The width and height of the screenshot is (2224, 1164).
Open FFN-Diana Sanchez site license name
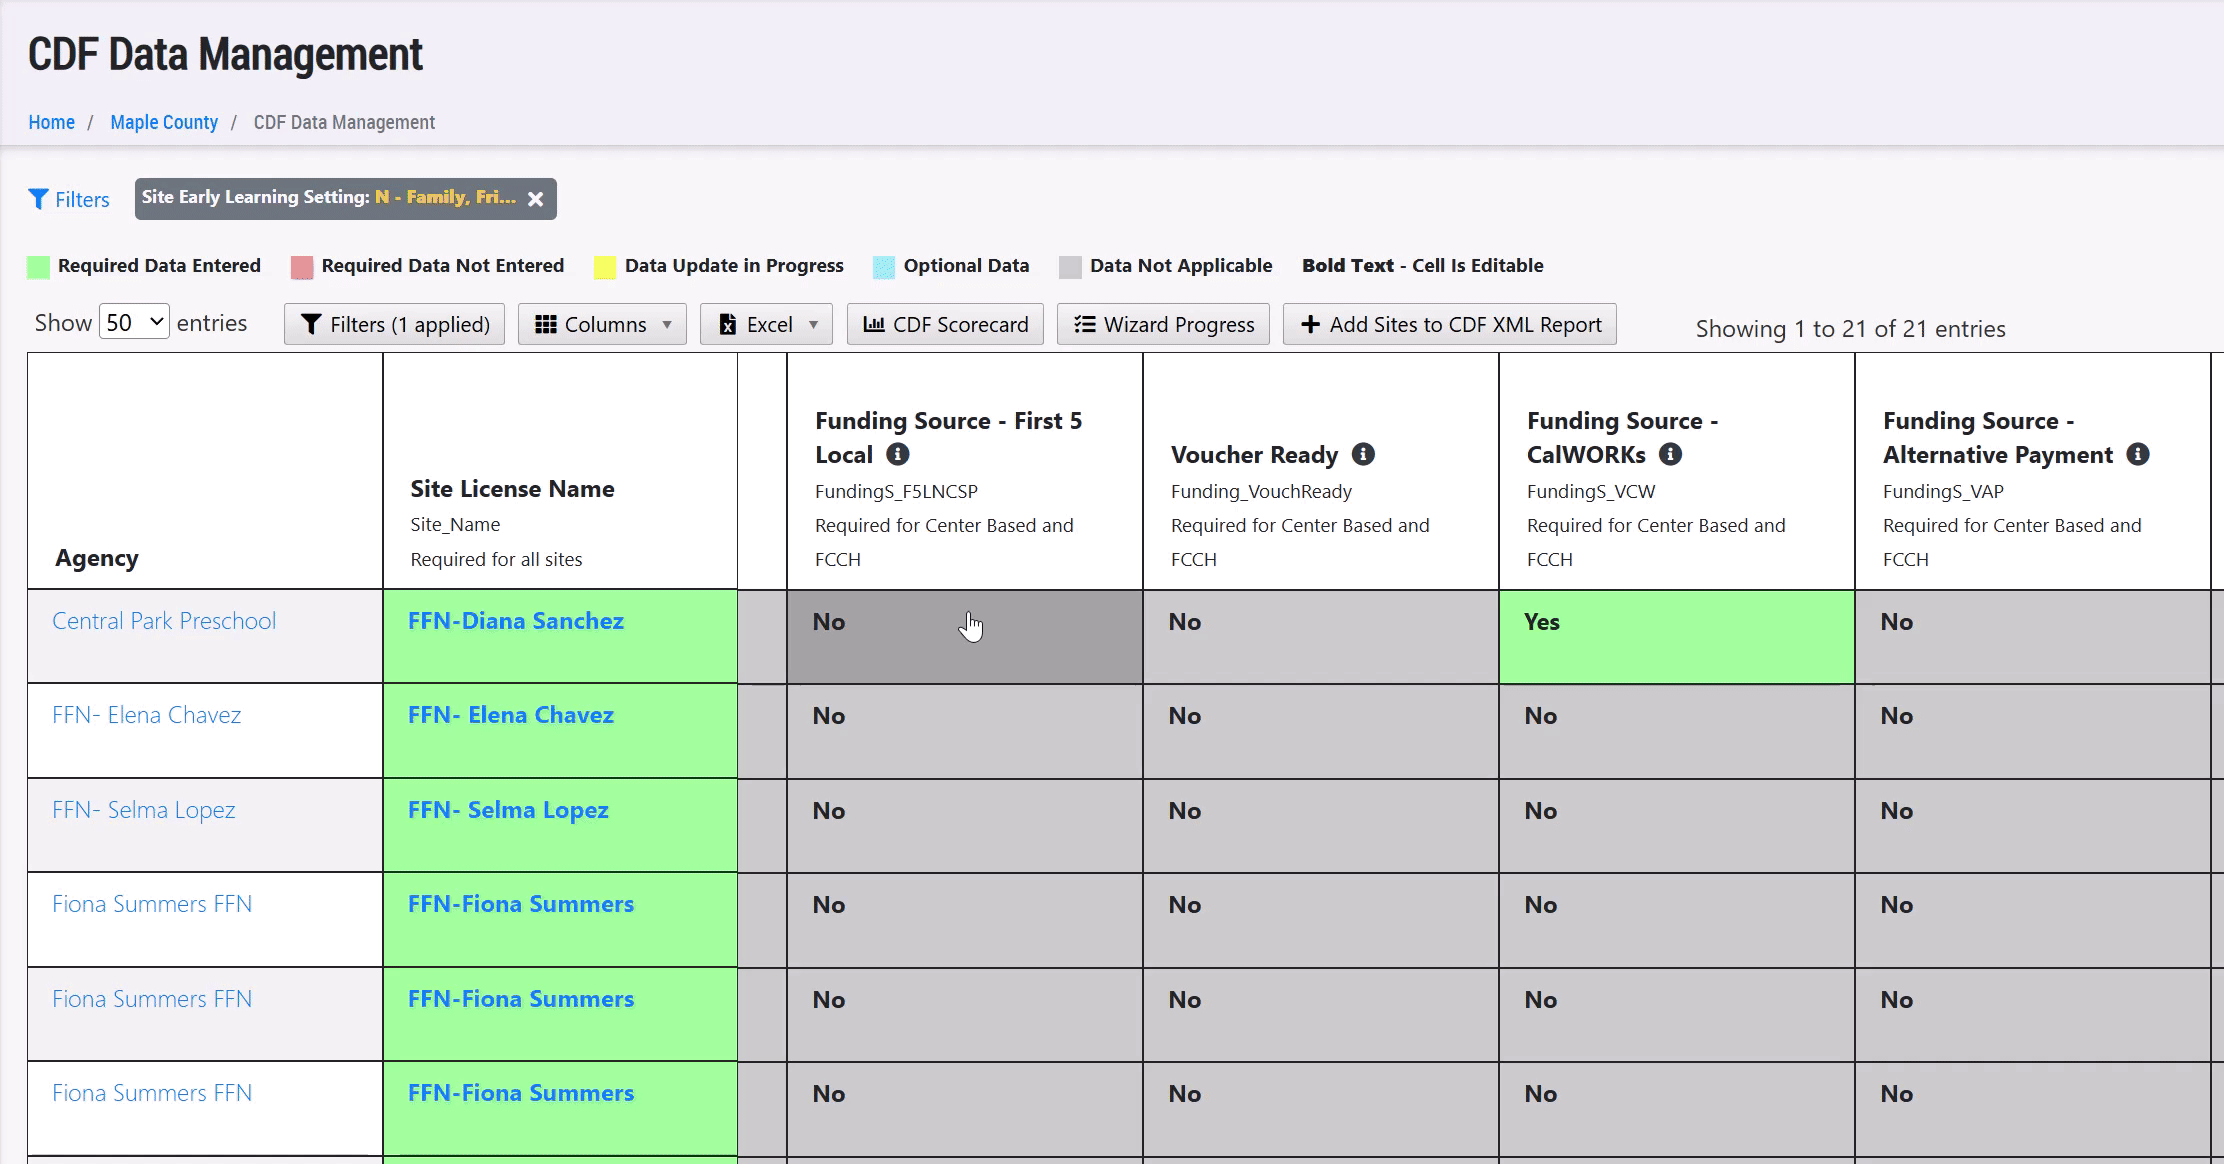point(516,621)
